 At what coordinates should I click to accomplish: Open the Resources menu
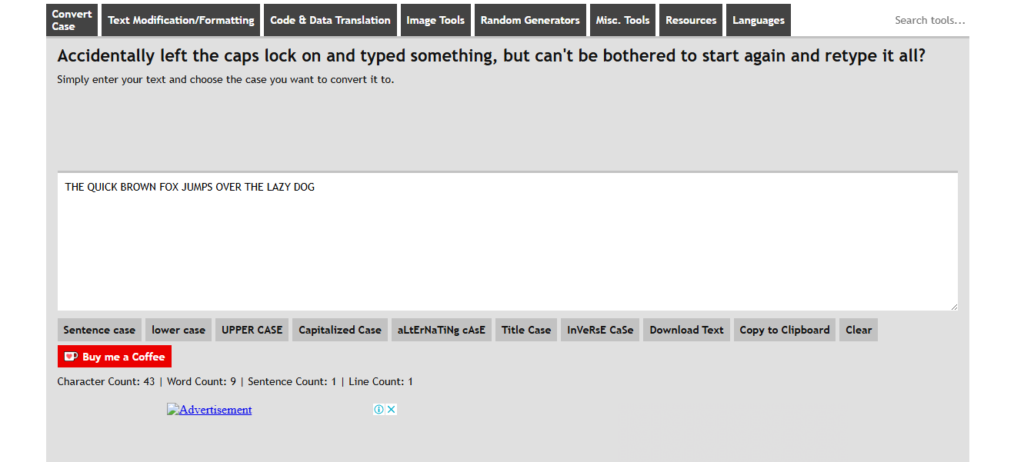click(x=691, y=20)
